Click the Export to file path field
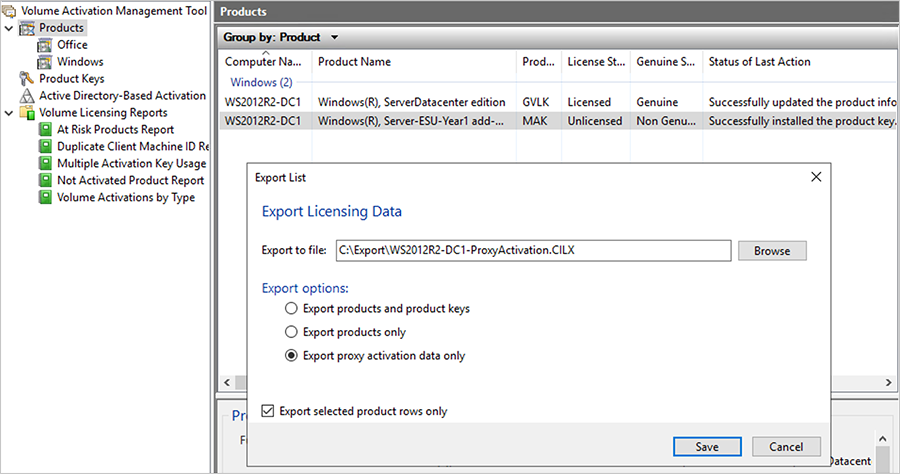This screenshot has width=900, height=474. (532, 251)
